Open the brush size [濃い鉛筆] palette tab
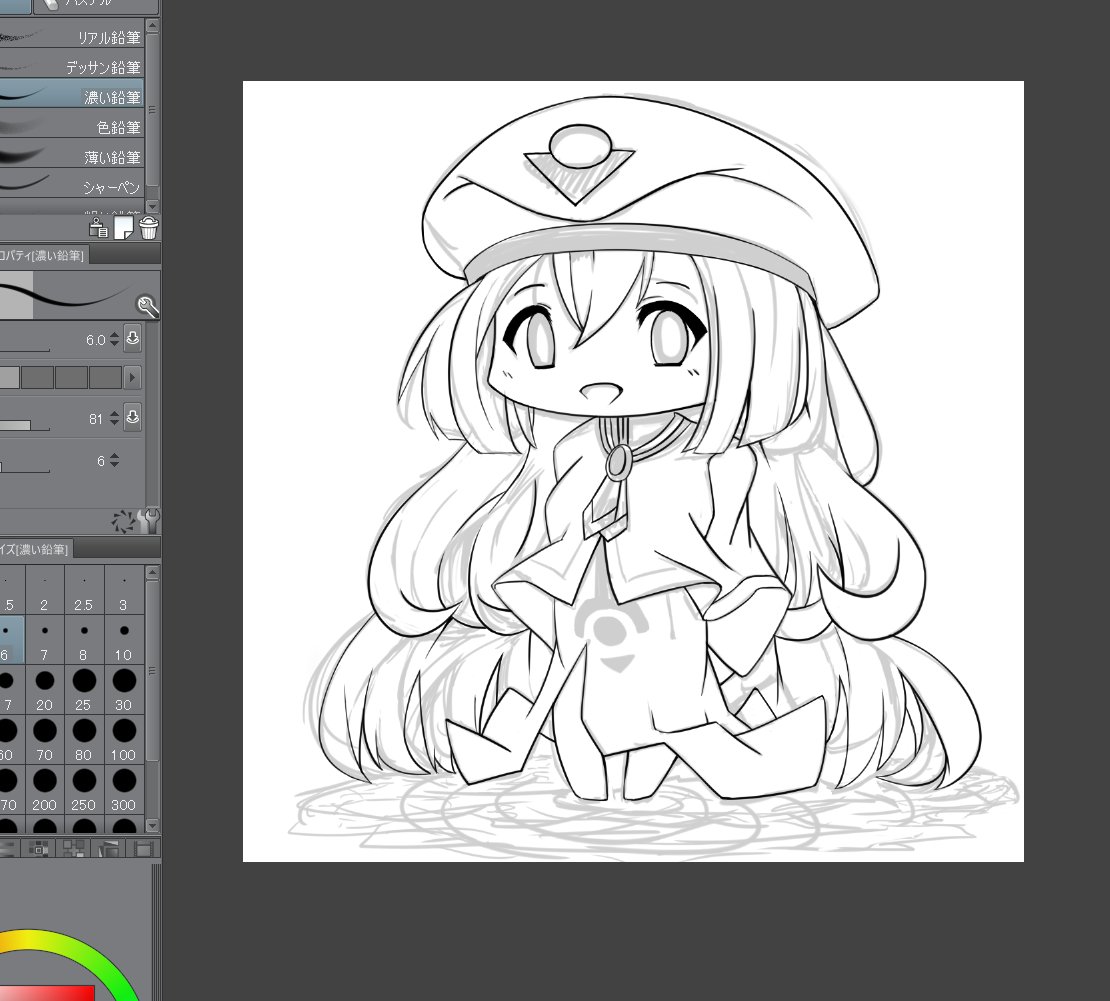The width and height of the screenshot is (1110, 1001). [35, 549]
